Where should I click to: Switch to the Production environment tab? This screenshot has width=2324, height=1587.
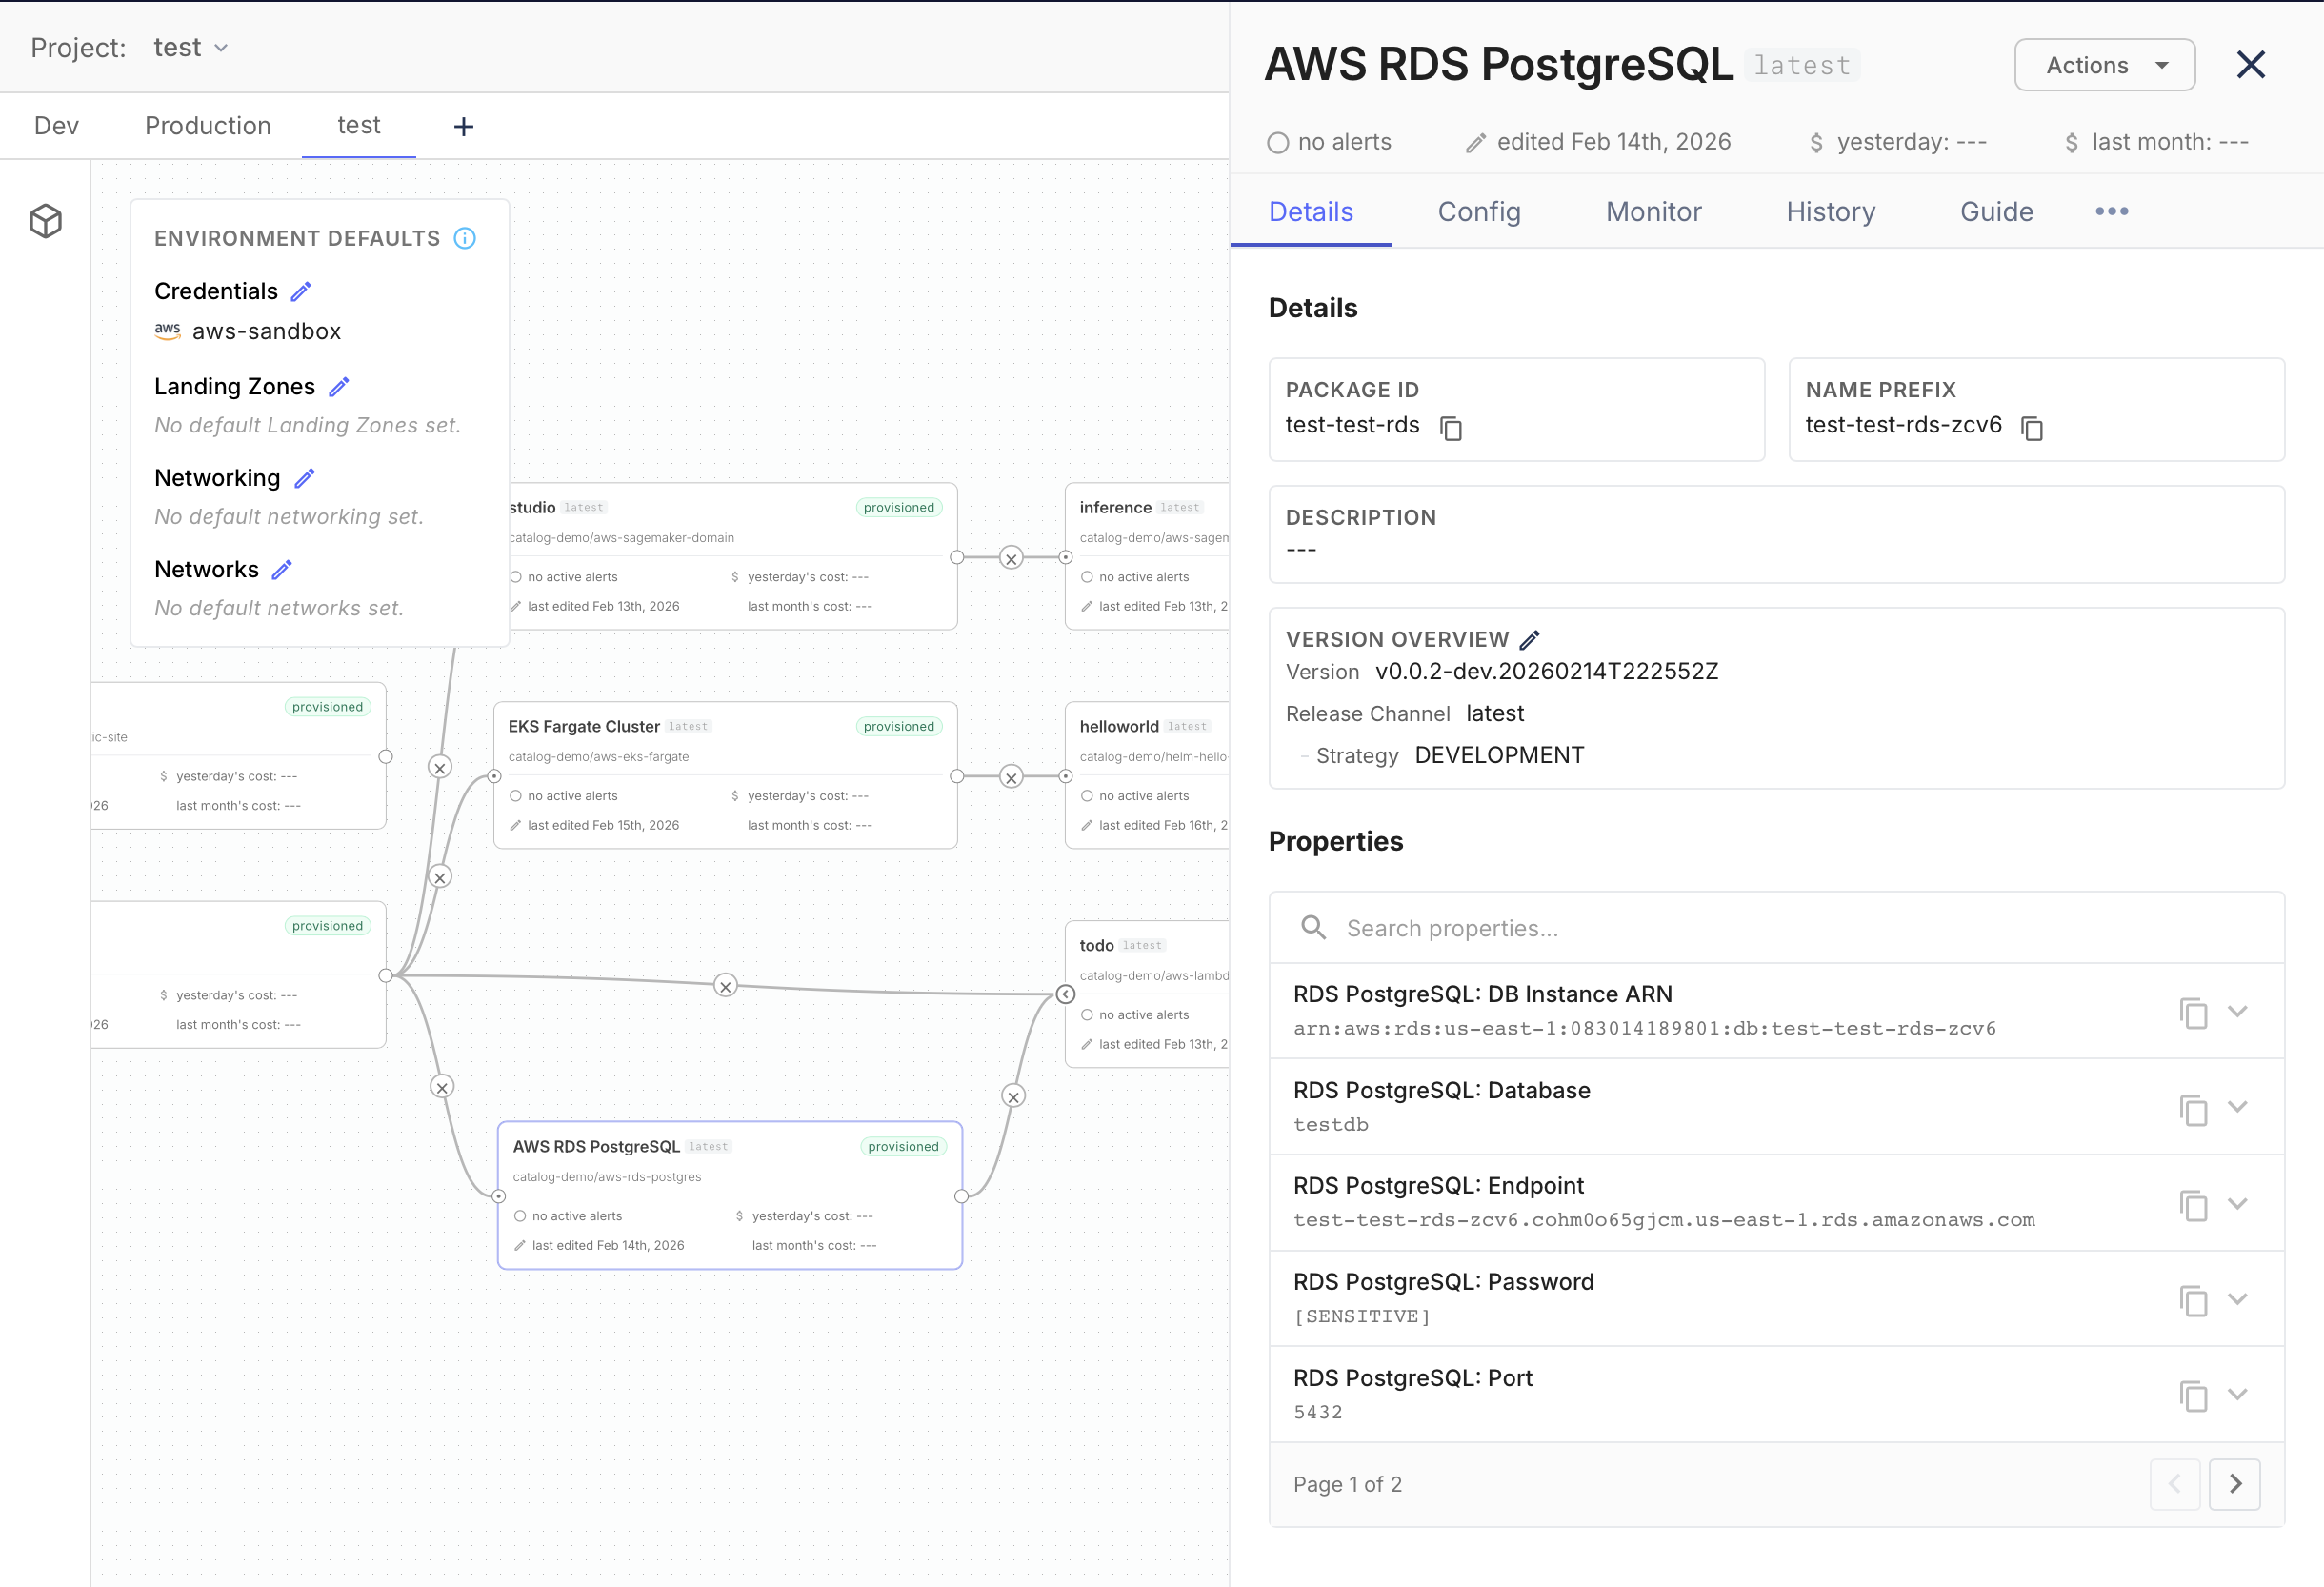tap(207, 125)
